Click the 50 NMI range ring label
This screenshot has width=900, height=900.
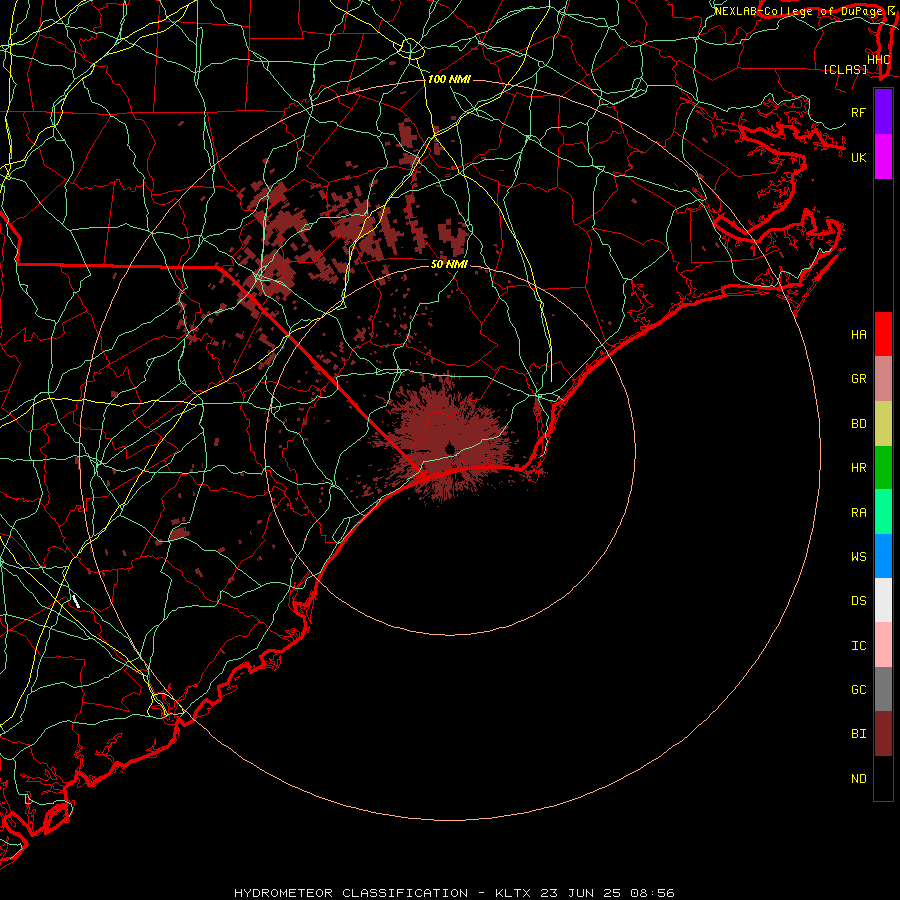449,264
